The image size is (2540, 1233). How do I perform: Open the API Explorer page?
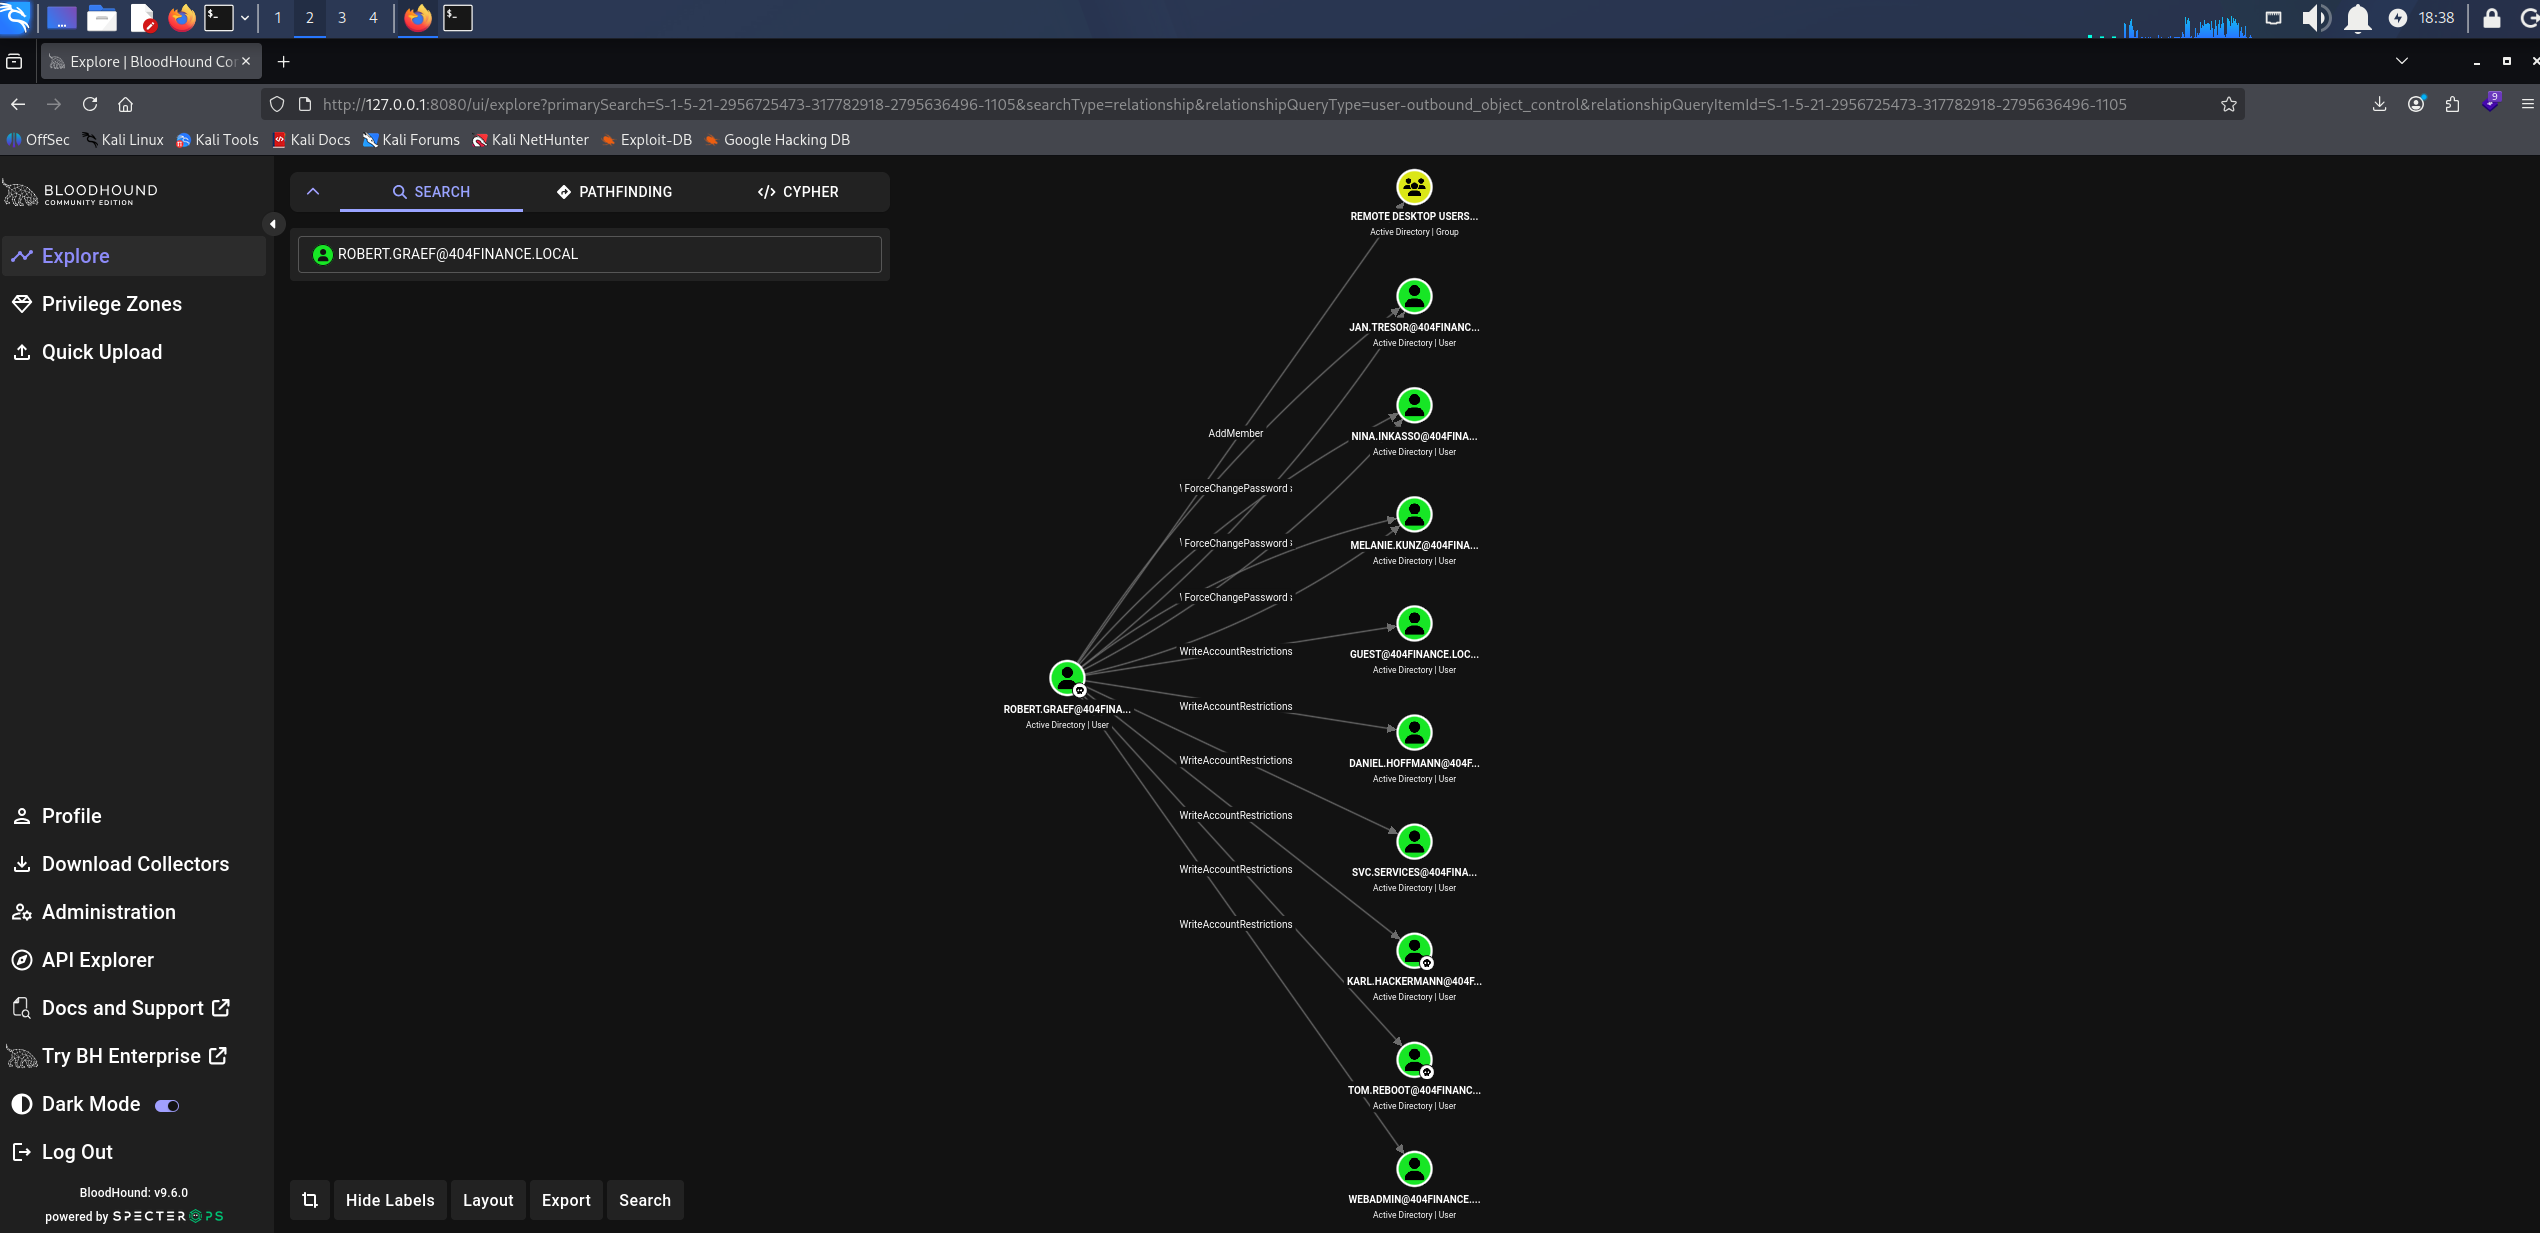(133, 960)
